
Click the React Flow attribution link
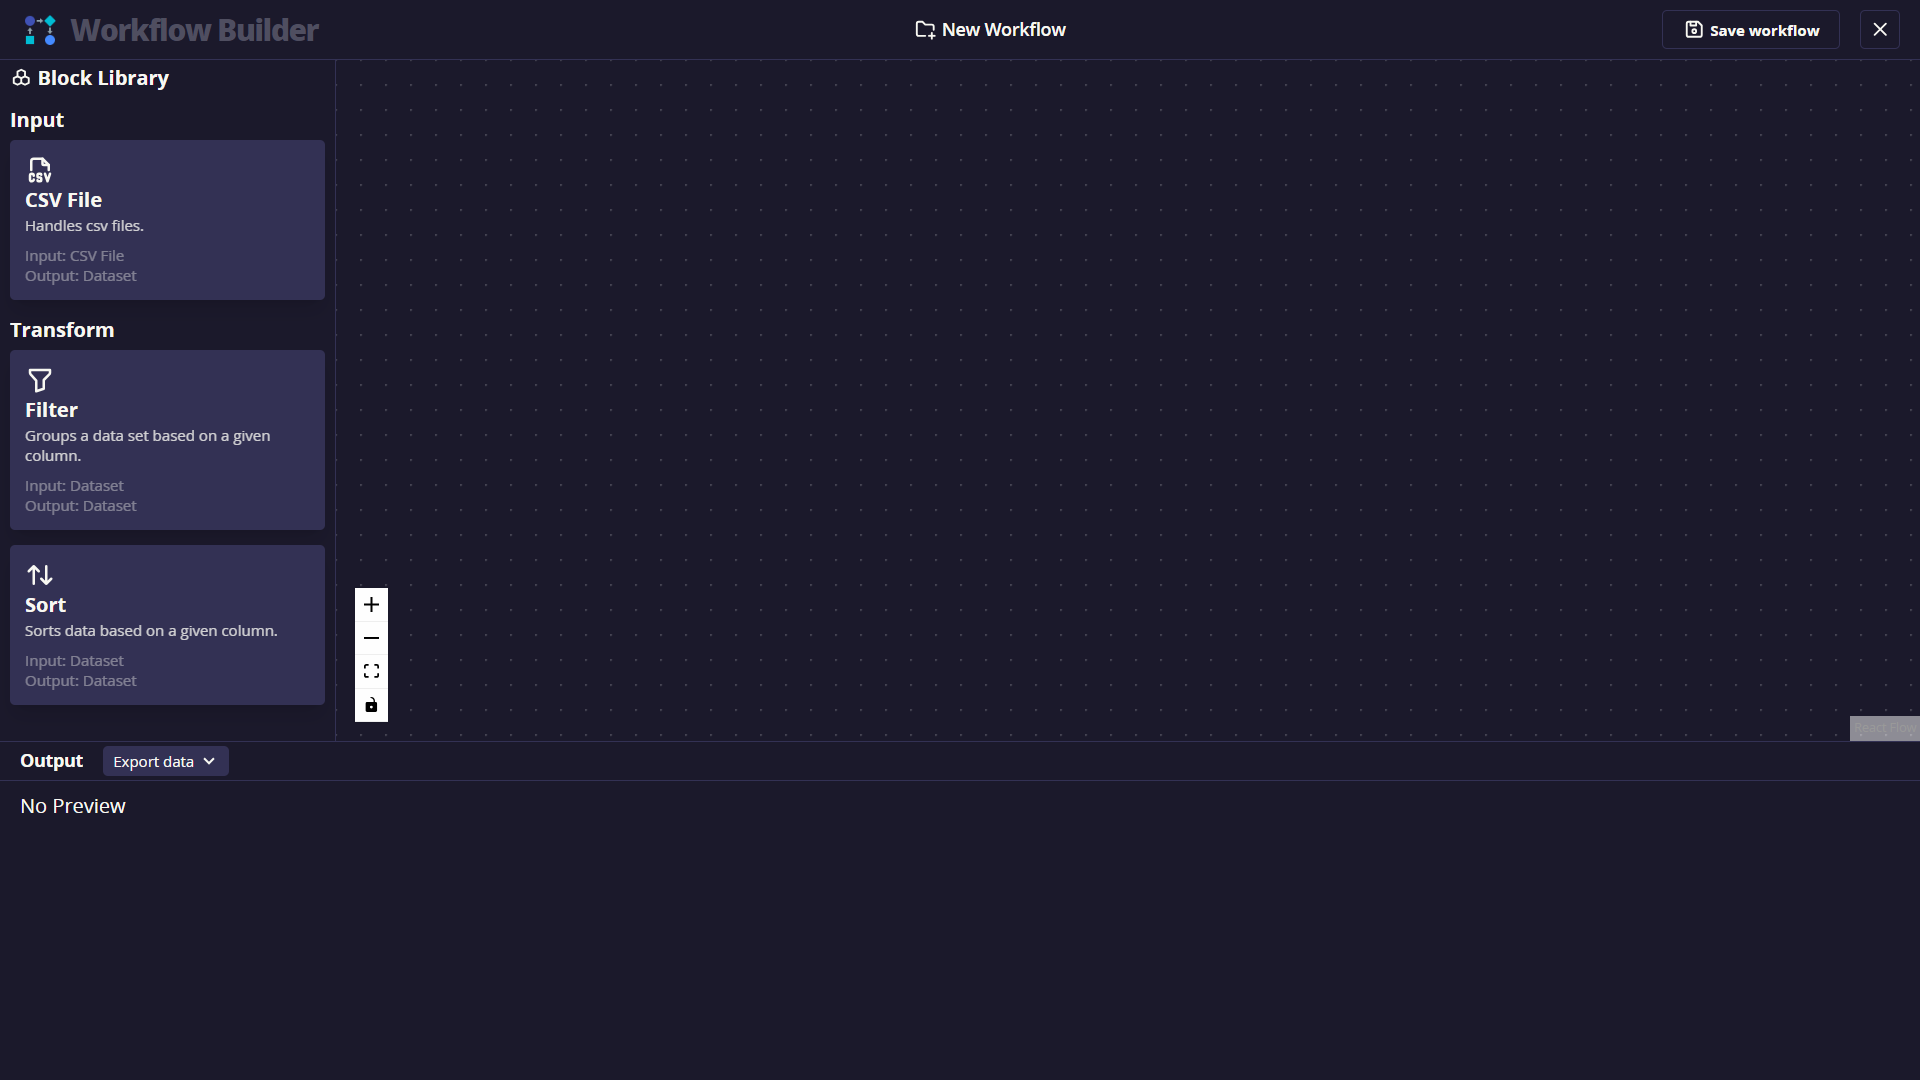[1884, 728]
